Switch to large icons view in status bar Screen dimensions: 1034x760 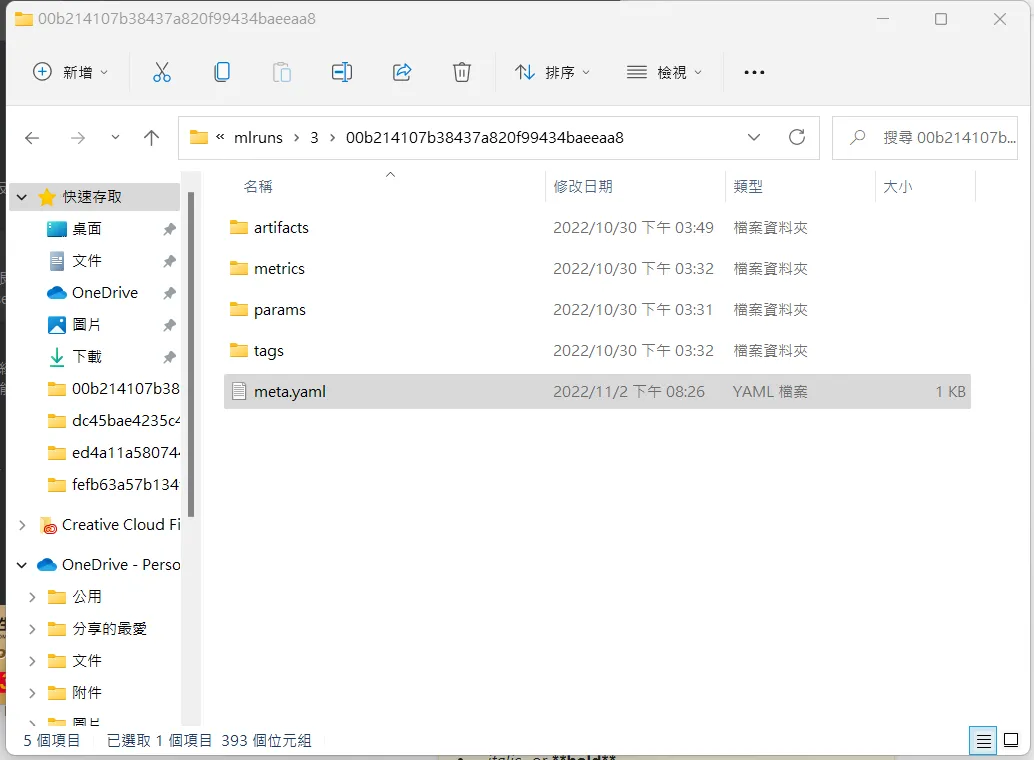click(1011, 740)
